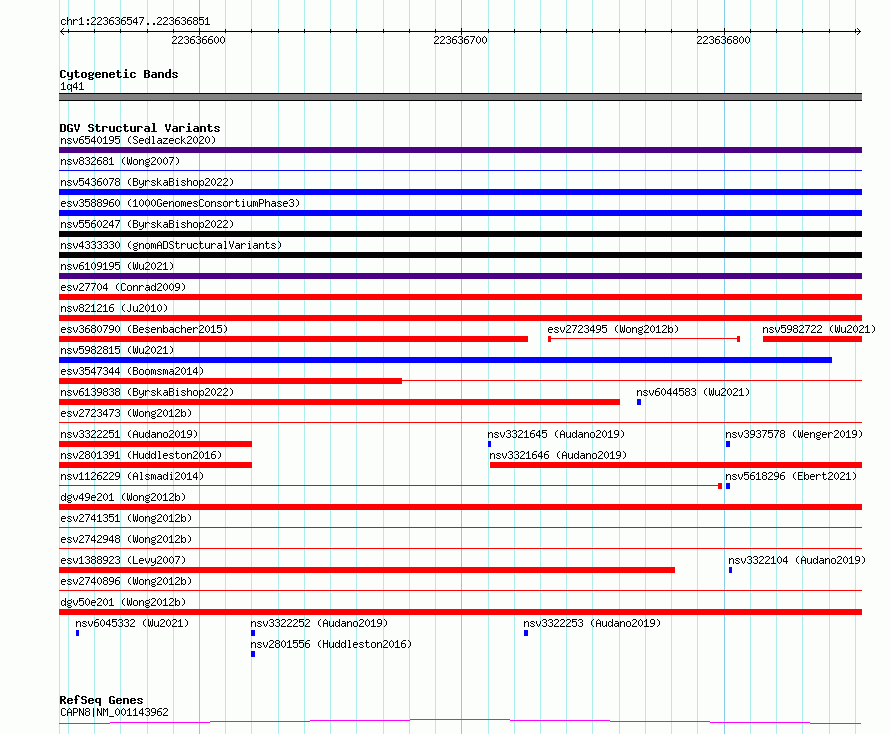Select nsv4333330 (gnomADStructuralVariants) label
The height and width of the screenshot is (734, 890).
tap(171, 245)
